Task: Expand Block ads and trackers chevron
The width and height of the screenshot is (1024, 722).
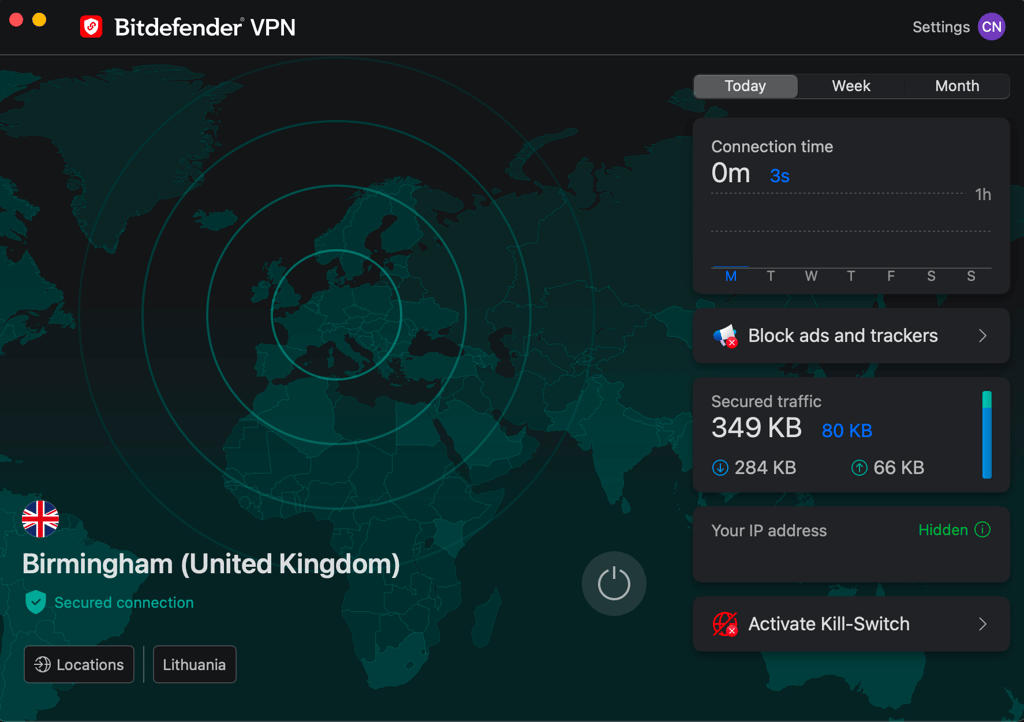Action: (982, 336)
